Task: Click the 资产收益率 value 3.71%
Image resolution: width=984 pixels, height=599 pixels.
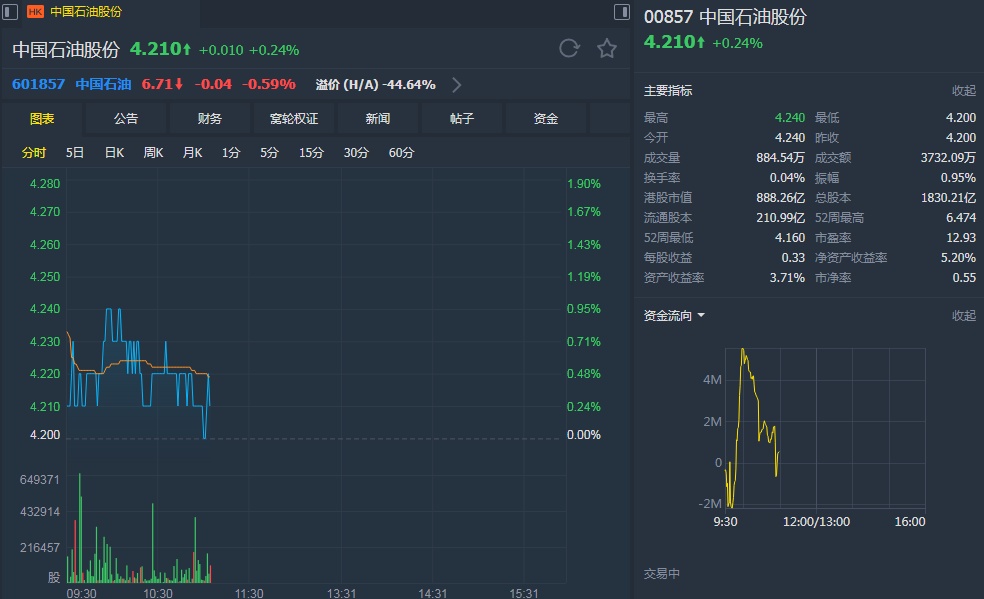Action: pos(787,278)
